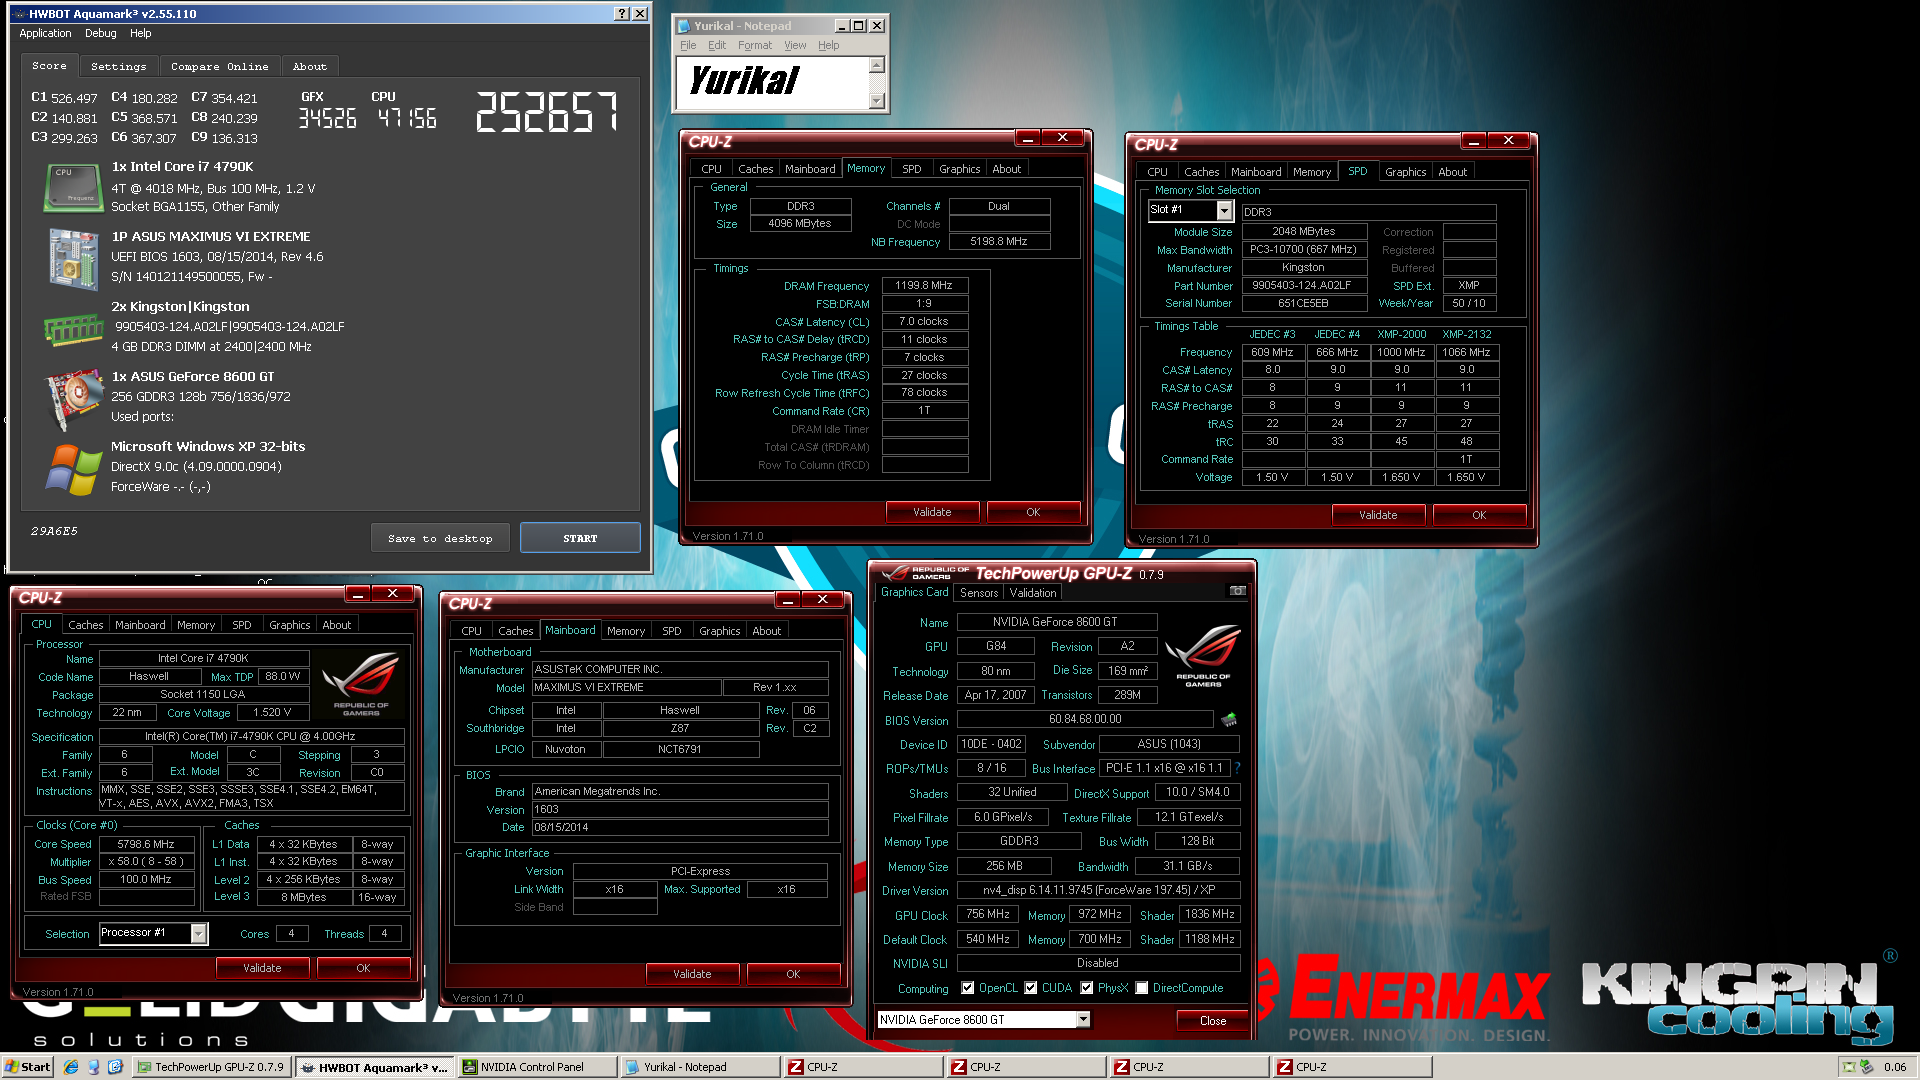This screenshot has height=1080, width=1920.
Task: Open the Application menu in HWBOT Aquamark
Action: click(x=45, y=33)
